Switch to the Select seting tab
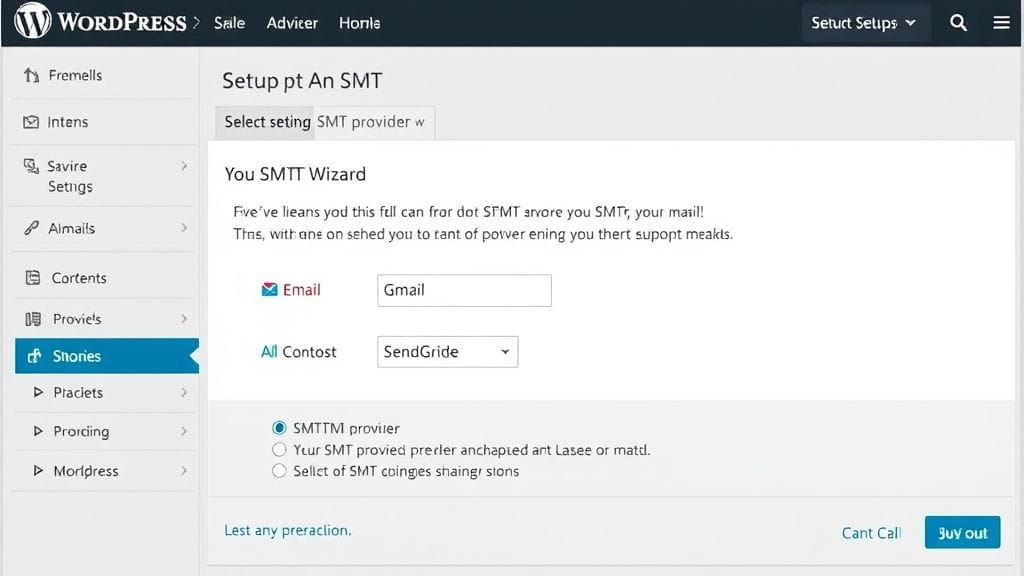The height and width of the screenshot is (576, 1024). [x=265, y=122]
